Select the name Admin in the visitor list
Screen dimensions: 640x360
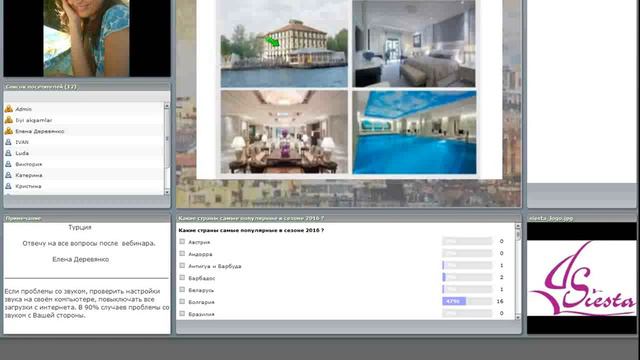click(x=23, y=109)
